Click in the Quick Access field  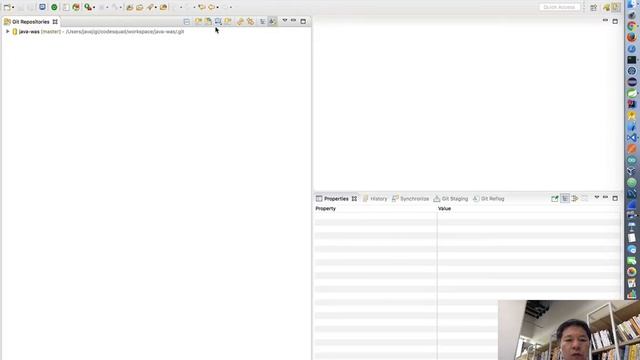[559, 7]
